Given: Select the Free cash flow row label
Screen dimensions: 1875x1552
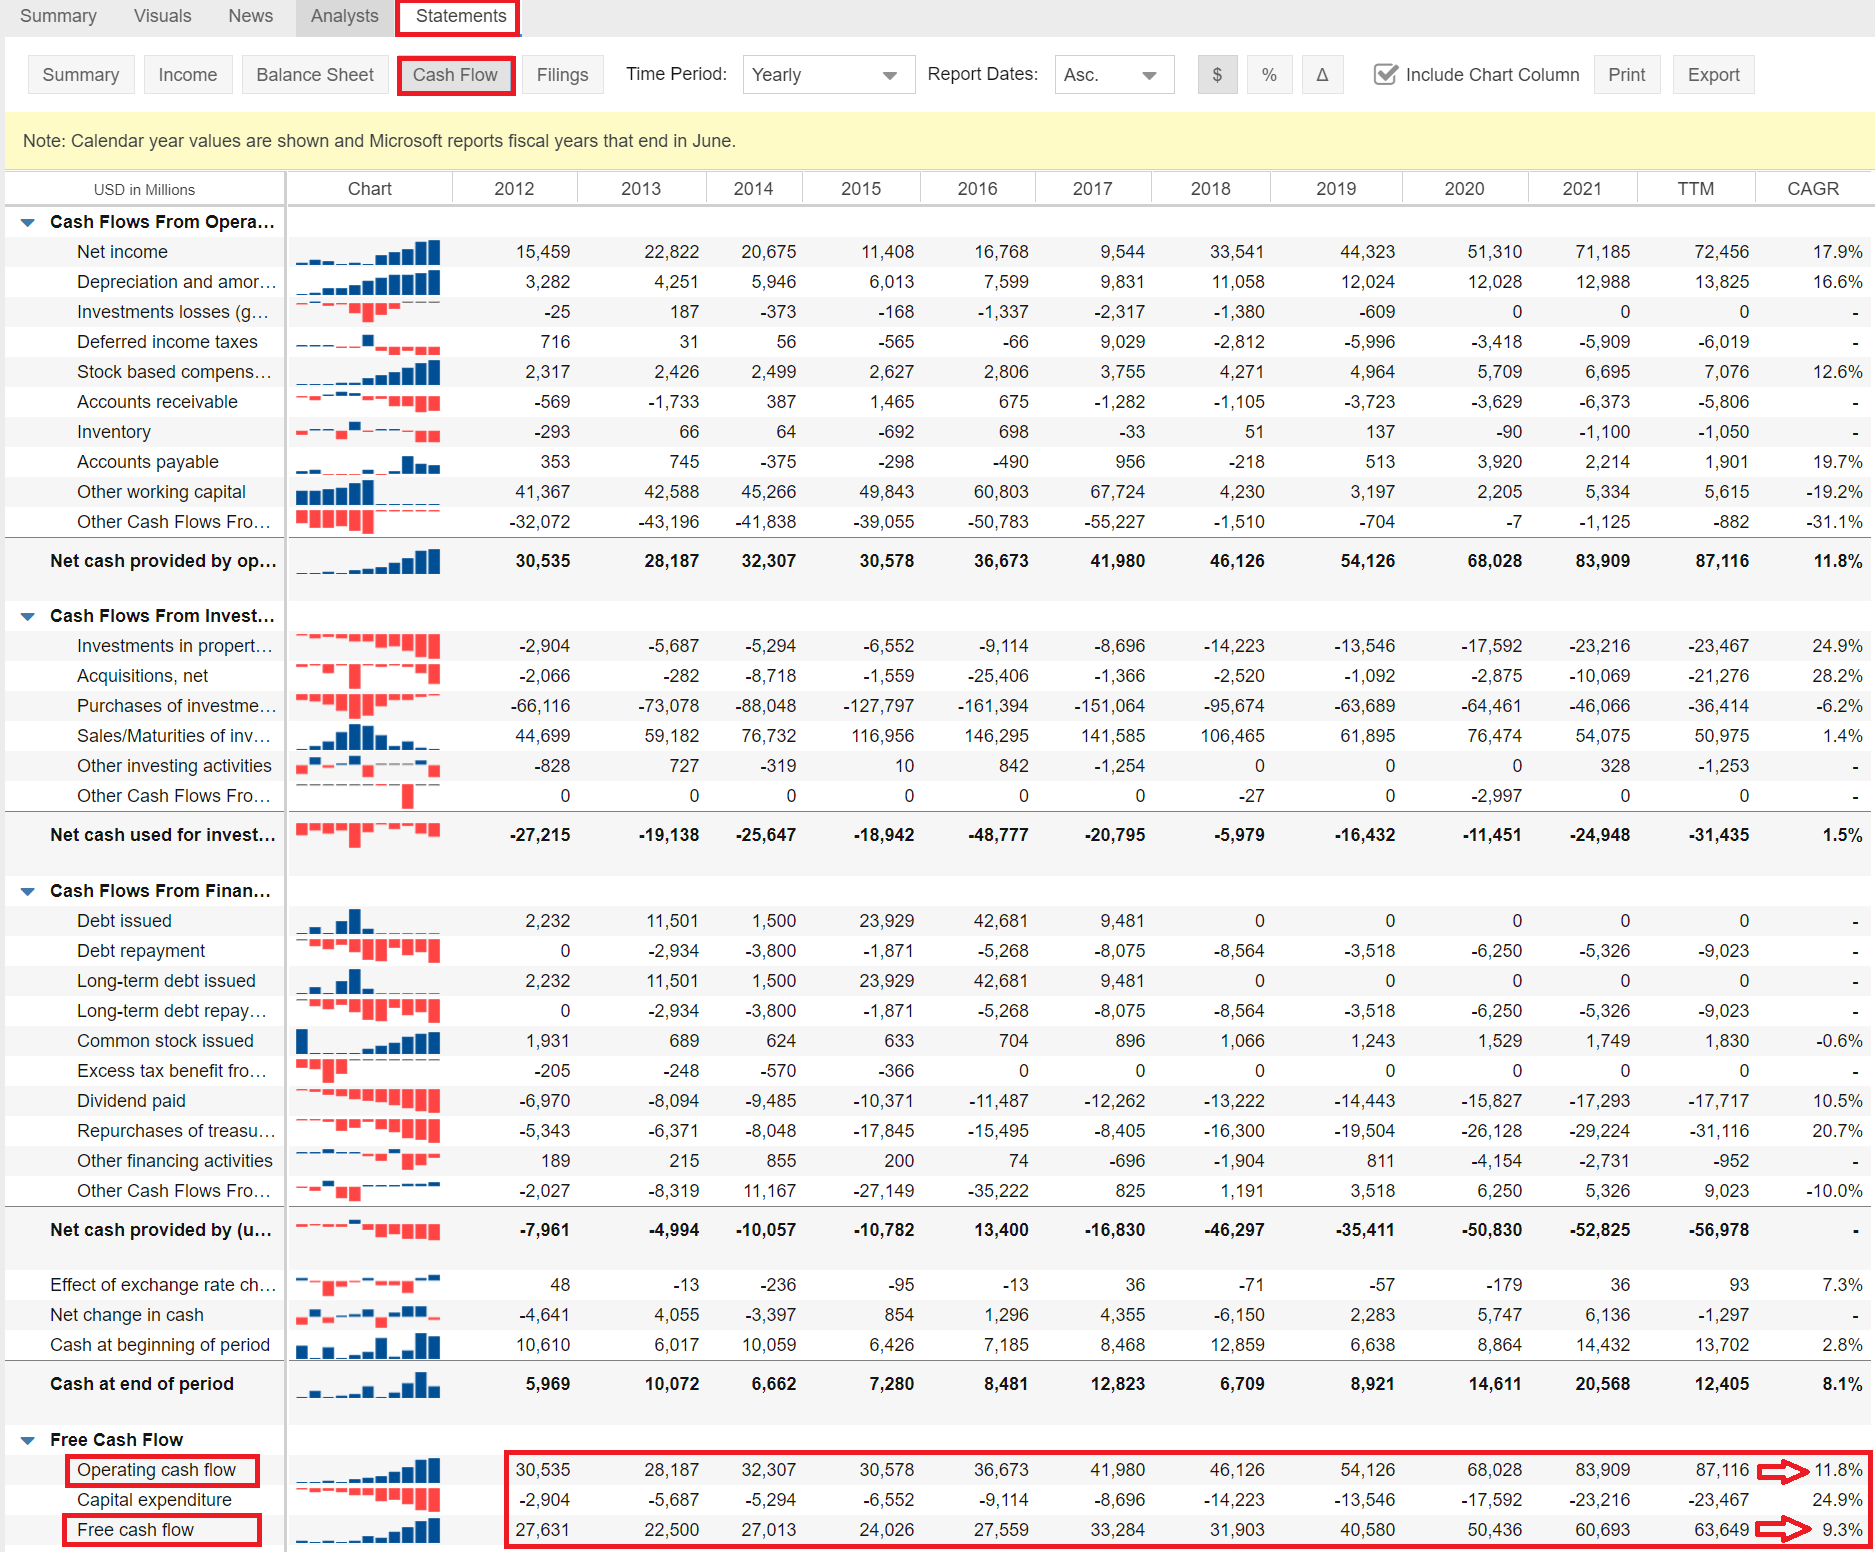Looking at the screenshot, I should coord(136,1530).
